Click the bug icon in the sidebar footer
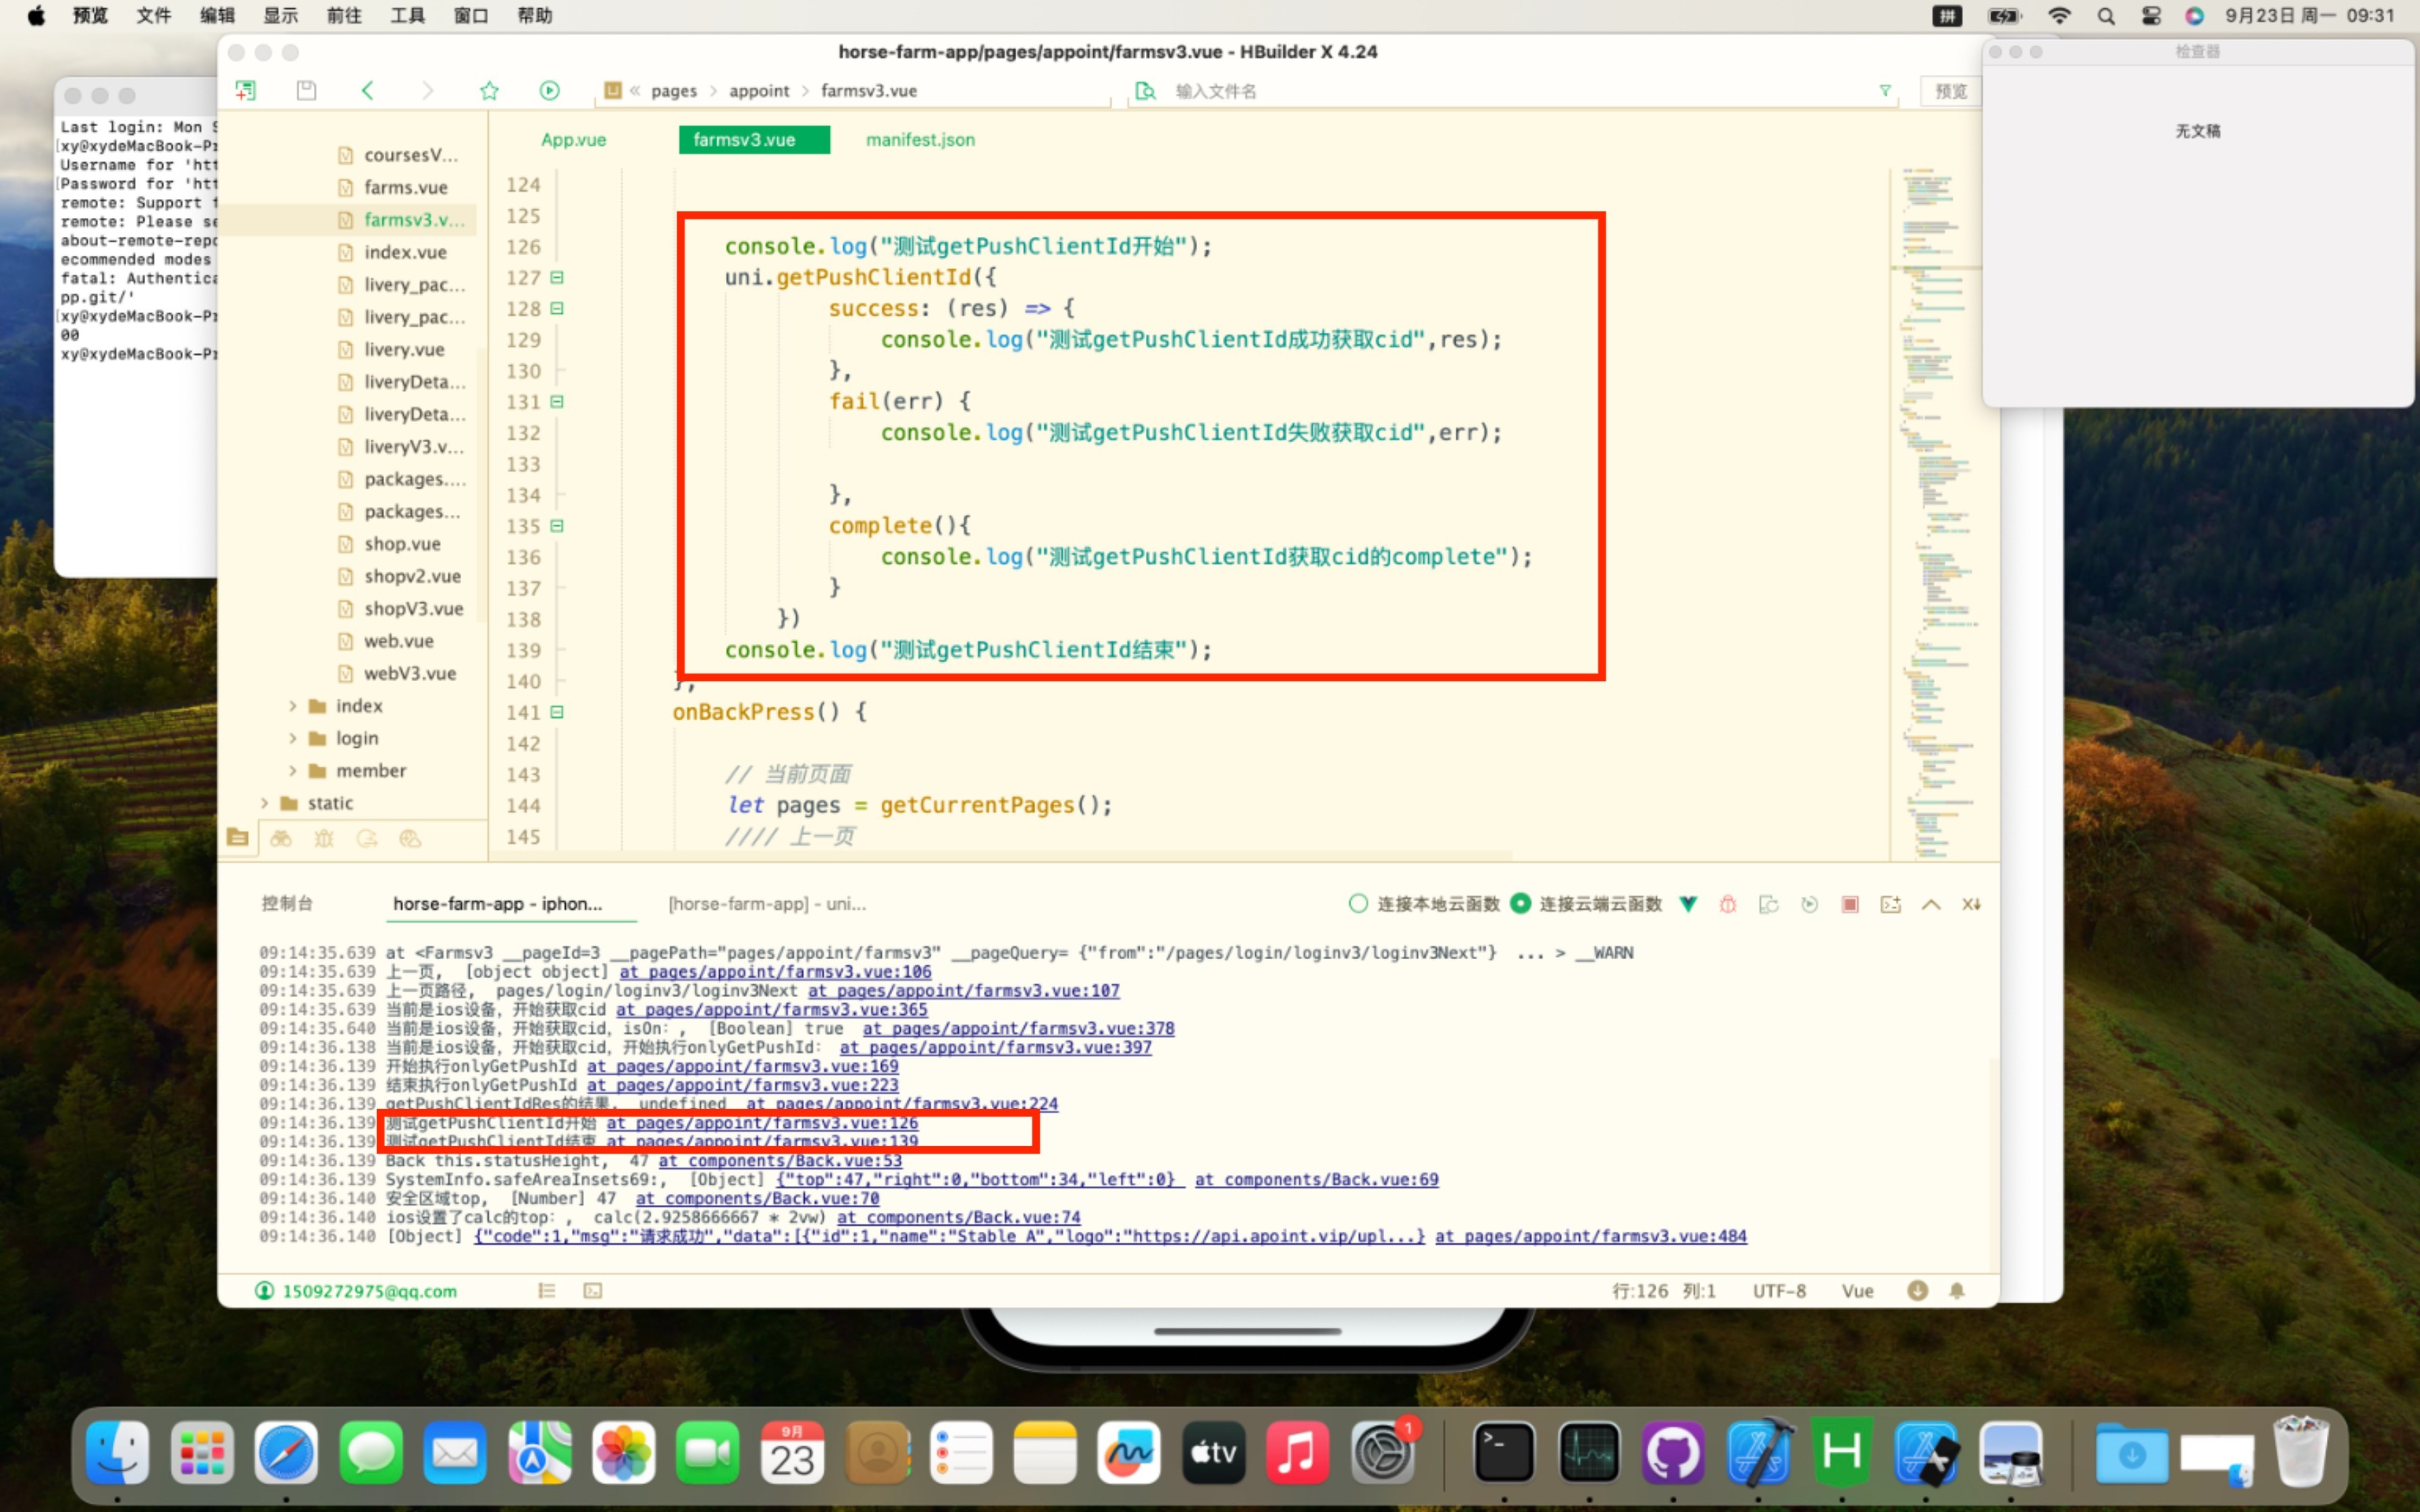 click(x=324, y=838)
